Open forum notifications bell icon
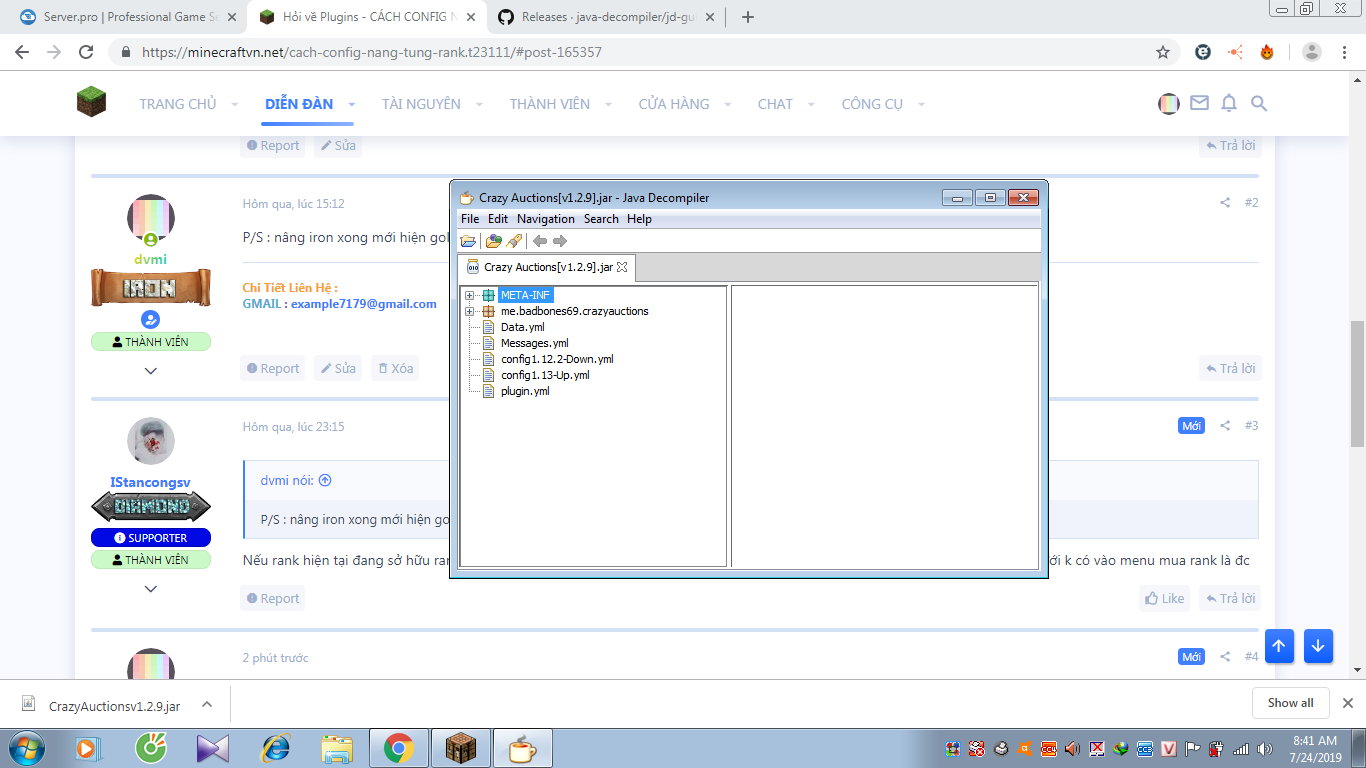 [x=1229, y=103]
